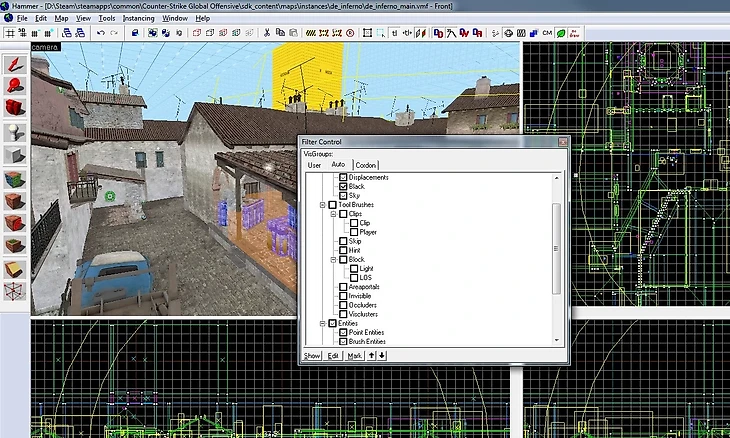Select the red arrow Selection tool
This screenshot has height=438, width=730.
pyautogui.click(x=15, y=64)
